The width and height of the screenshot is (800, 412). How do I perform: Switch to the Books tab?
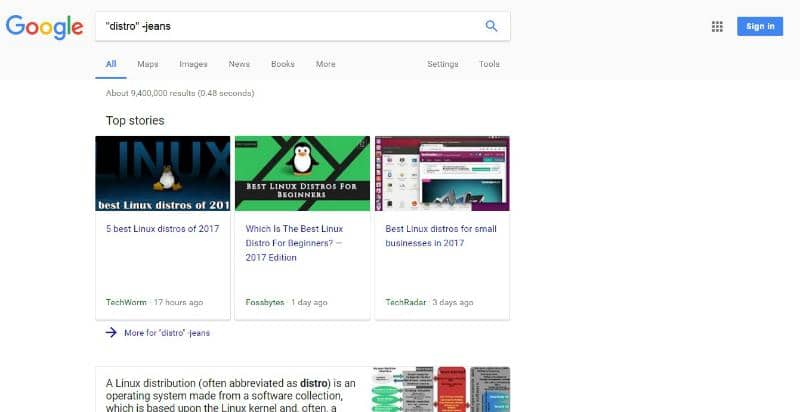pyautogui.click(x=283, y=64)
